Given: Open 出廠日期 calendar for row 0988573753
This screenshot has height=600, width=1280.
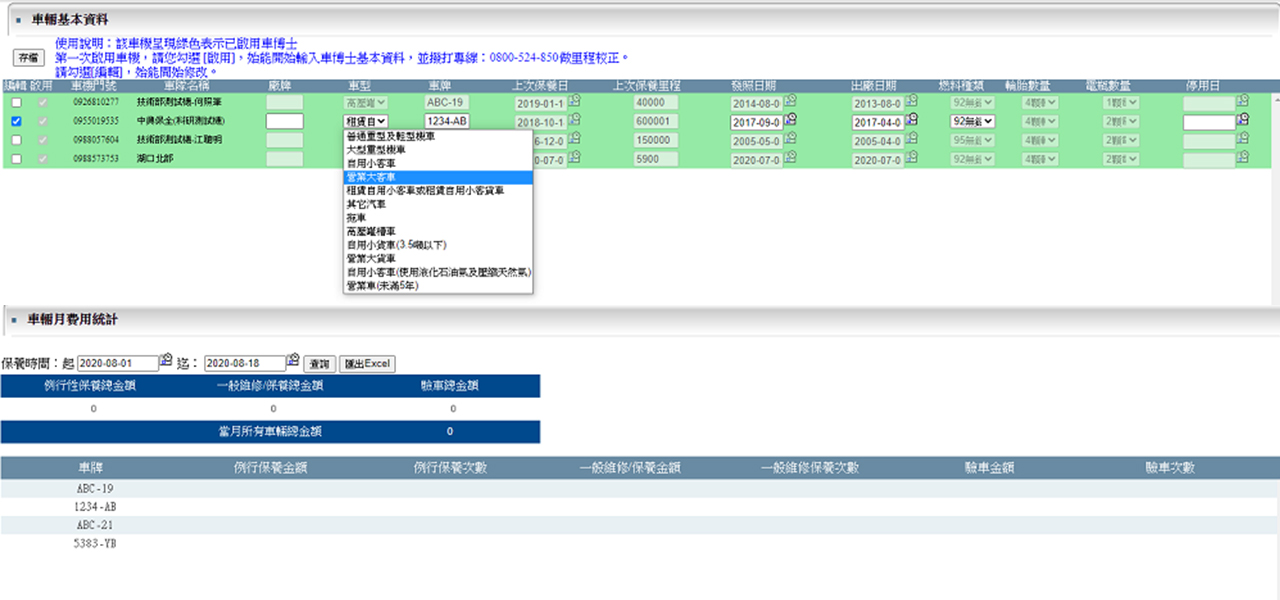Looking at the screenshot, I should pos(911,158).
